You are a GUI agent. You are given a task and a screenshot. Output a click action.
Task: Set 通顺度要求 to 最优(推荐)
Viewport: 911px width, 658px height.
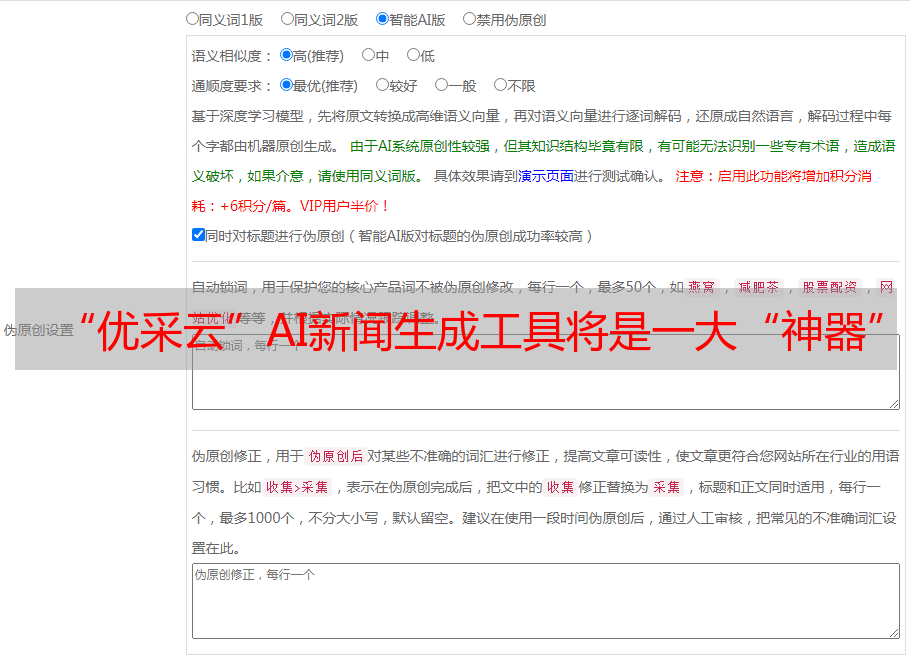286,85
